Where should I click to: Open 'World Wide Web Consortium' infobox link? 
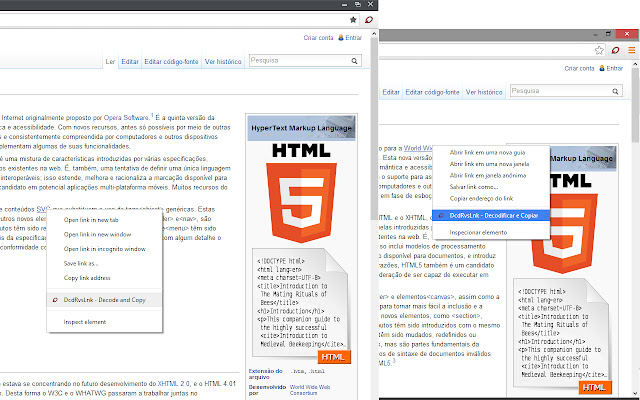pyautogui.click(x=310, y=390)
